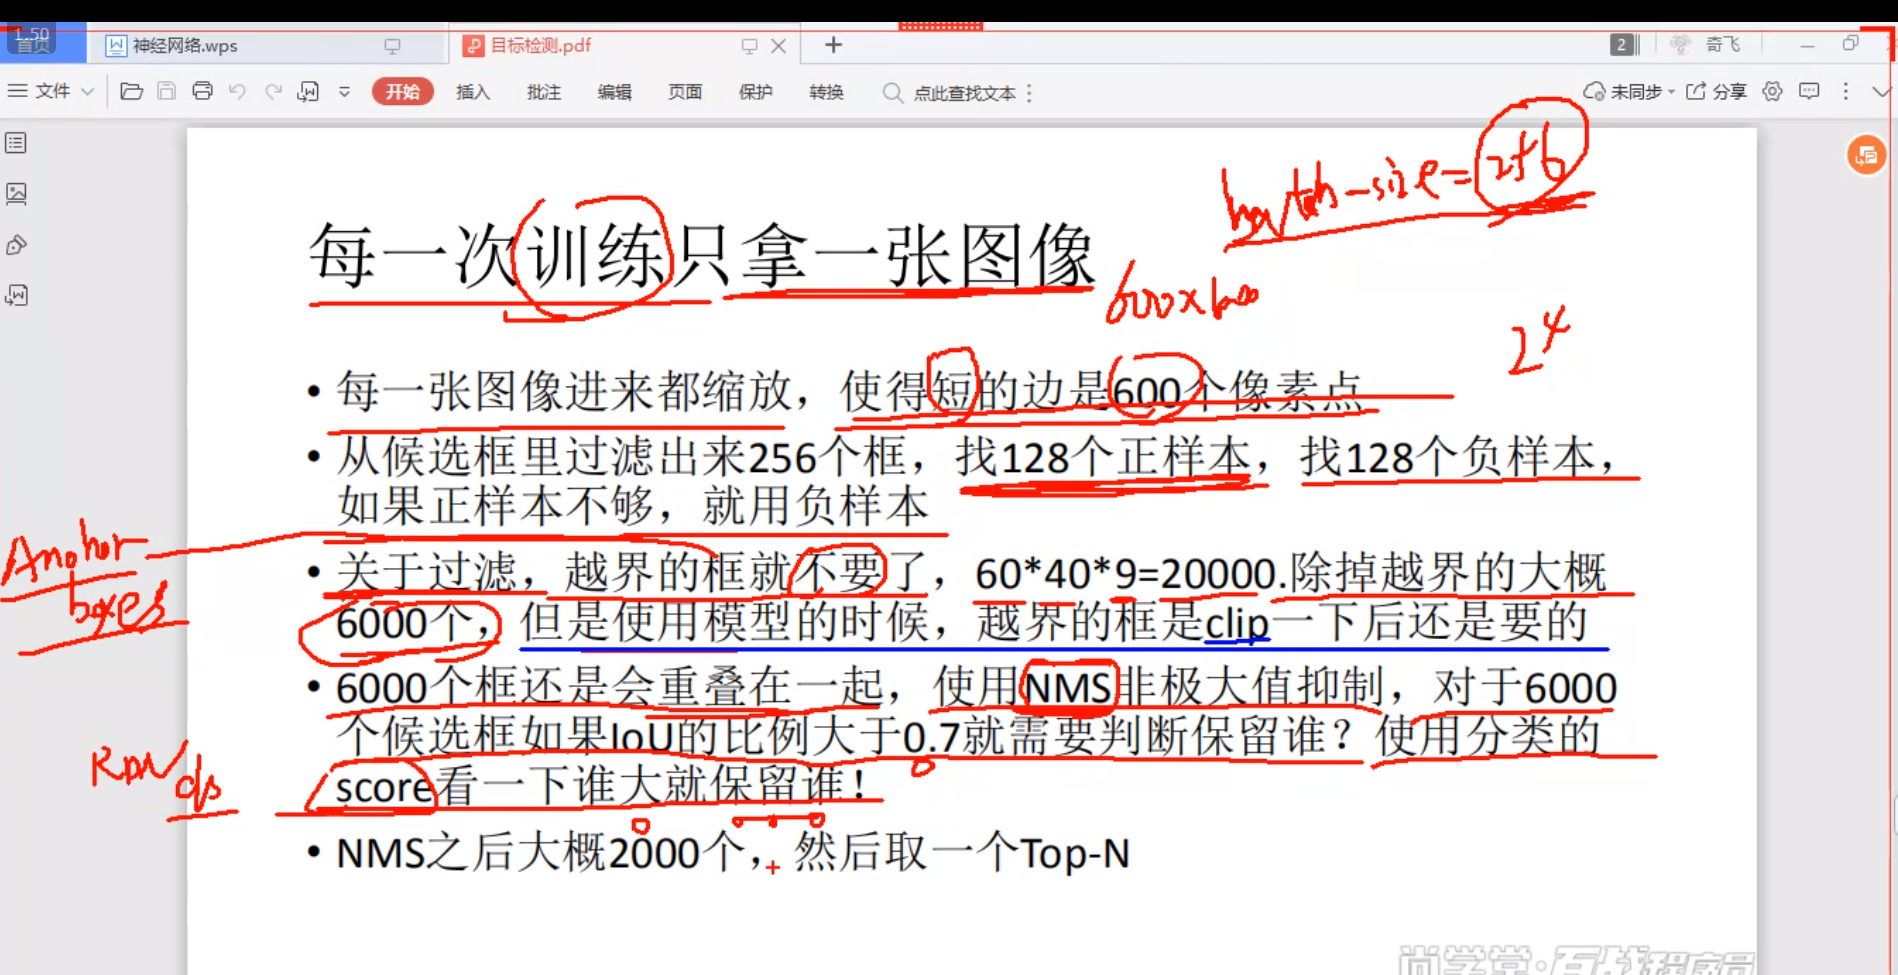Click the comment feedback speech bubble icon
1898x975 pixels.
coord(1809,92)
